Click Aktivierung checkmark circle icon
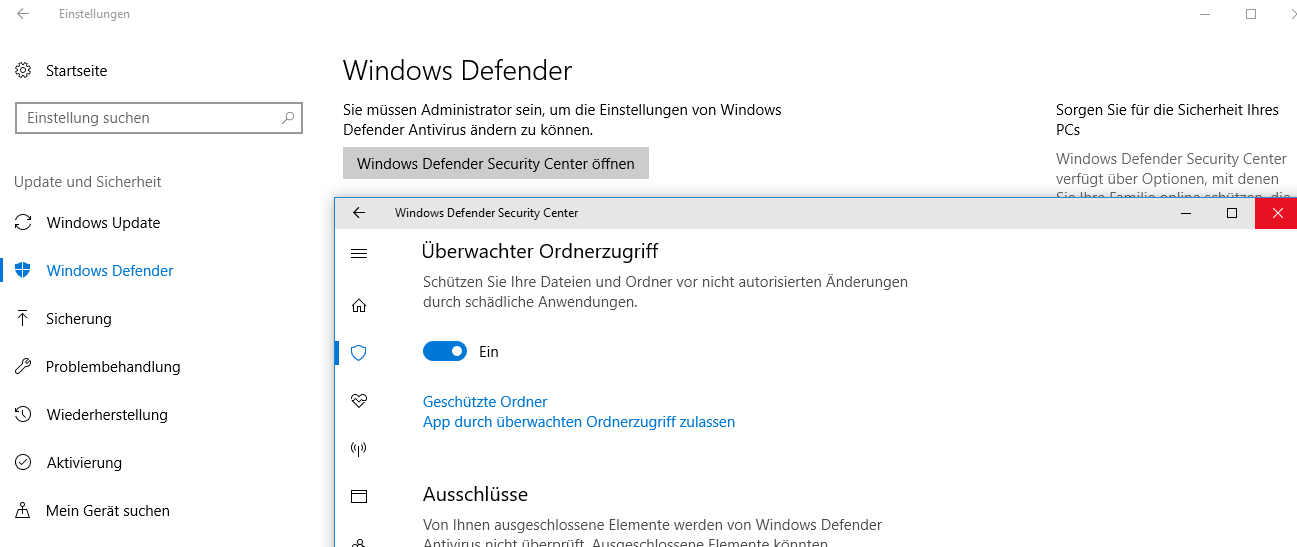 (x=23, y=463)
